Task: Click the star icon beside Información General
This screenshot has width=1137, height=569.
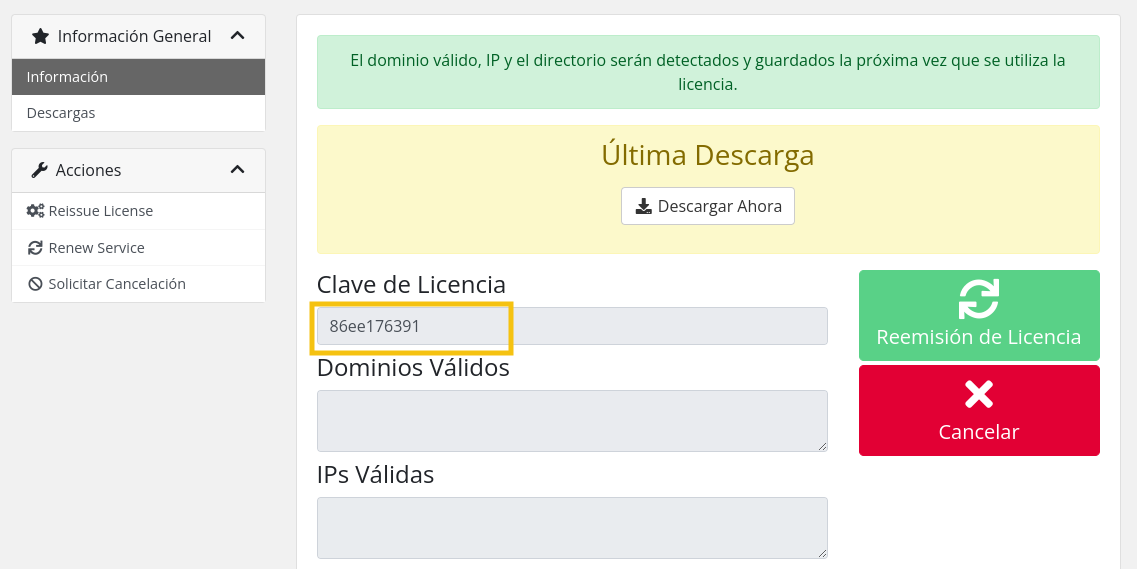Action: pyautogui.click(x=40, y=36)
